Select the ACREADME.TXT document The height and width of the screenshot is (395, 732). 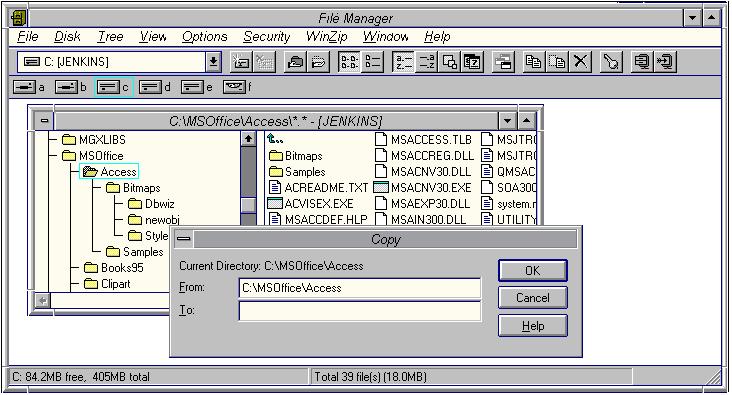click(318, 188)
